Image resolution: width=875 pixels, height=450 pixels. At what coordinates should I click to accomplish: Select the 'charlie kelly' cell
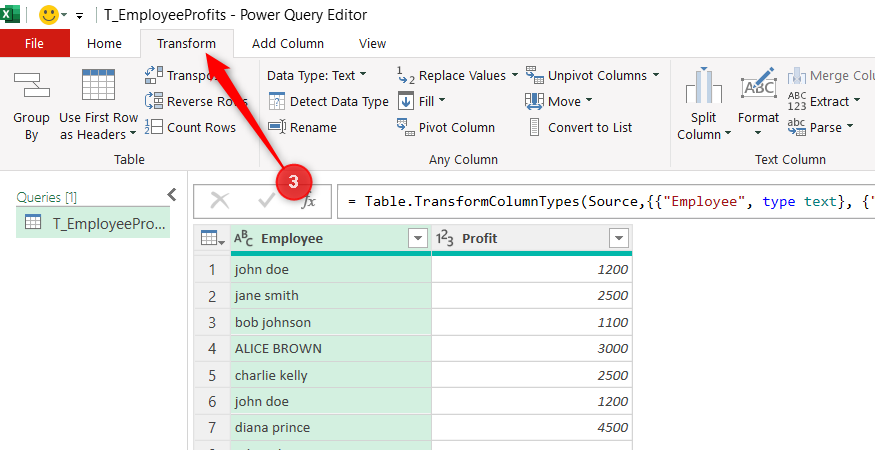pyautogui.click(x=331, y=375)
